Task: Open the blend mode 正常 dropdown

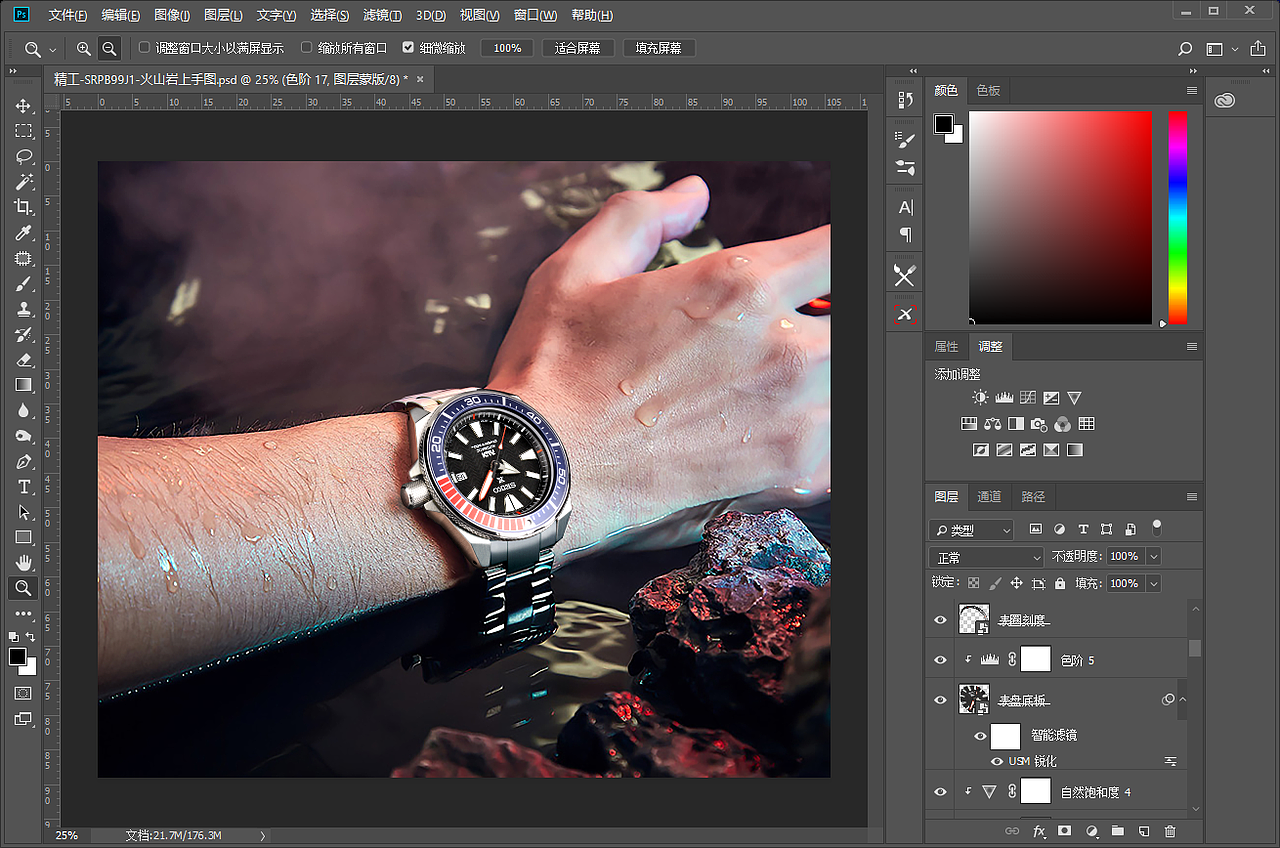Action: point(986,557)
